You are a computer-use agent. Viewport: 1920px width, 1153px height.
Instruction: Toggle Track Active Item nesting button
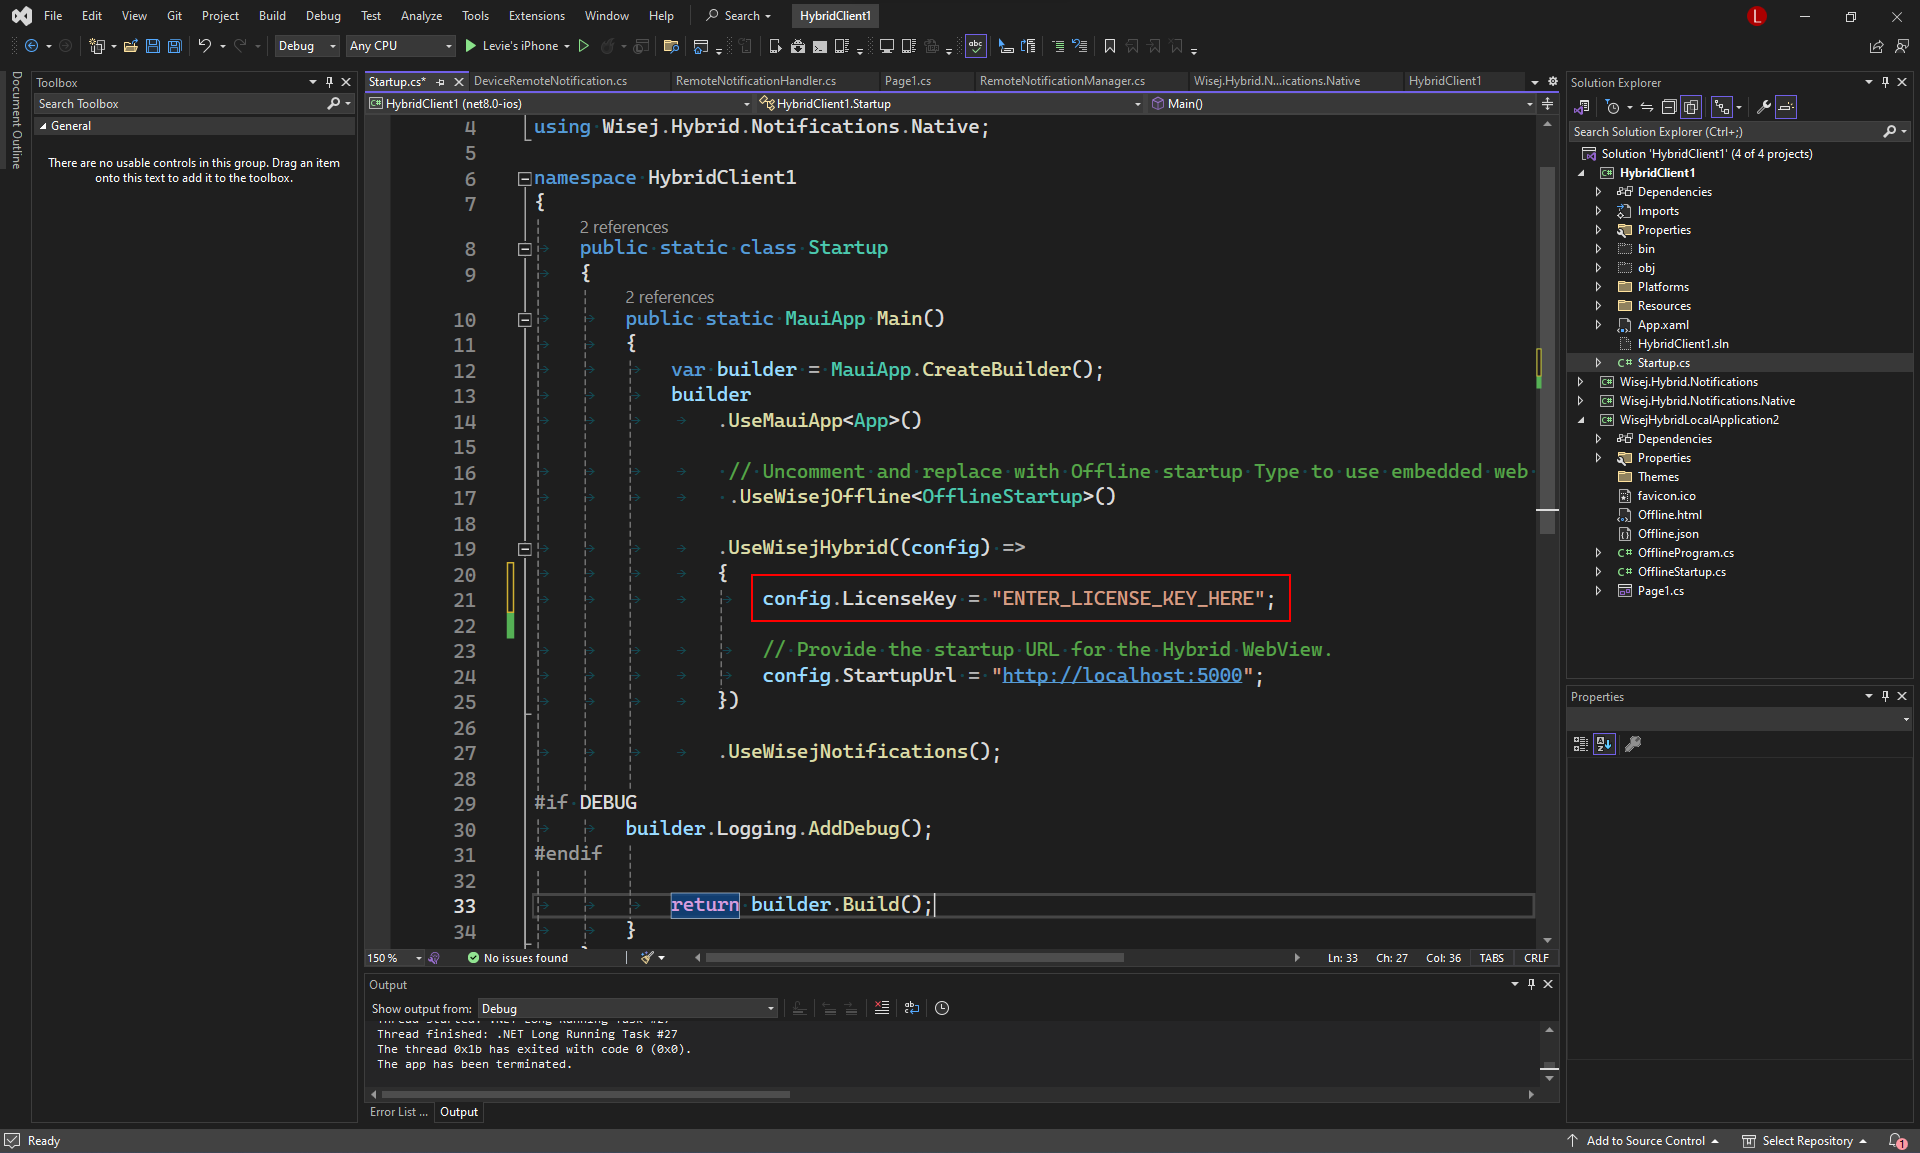pos(1721,107)
